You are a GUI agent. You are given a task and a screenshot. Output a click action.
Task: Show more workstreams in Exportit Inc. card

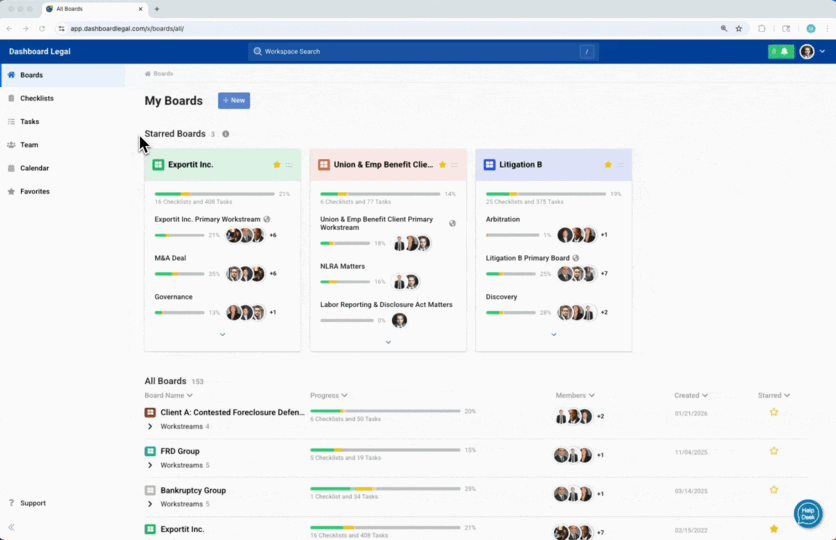point(222,335)
